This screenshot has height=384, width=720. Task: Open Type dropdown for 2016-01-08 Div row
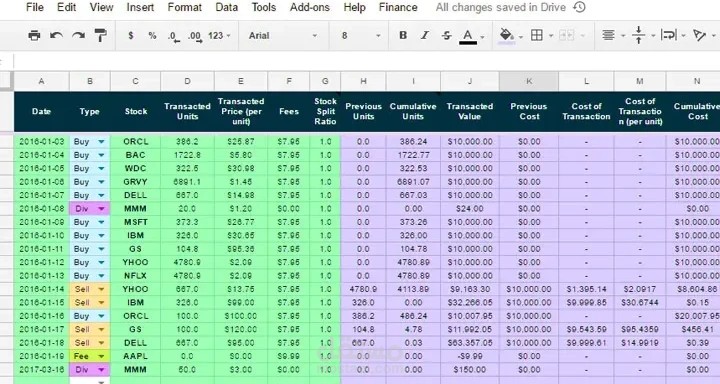101,209
